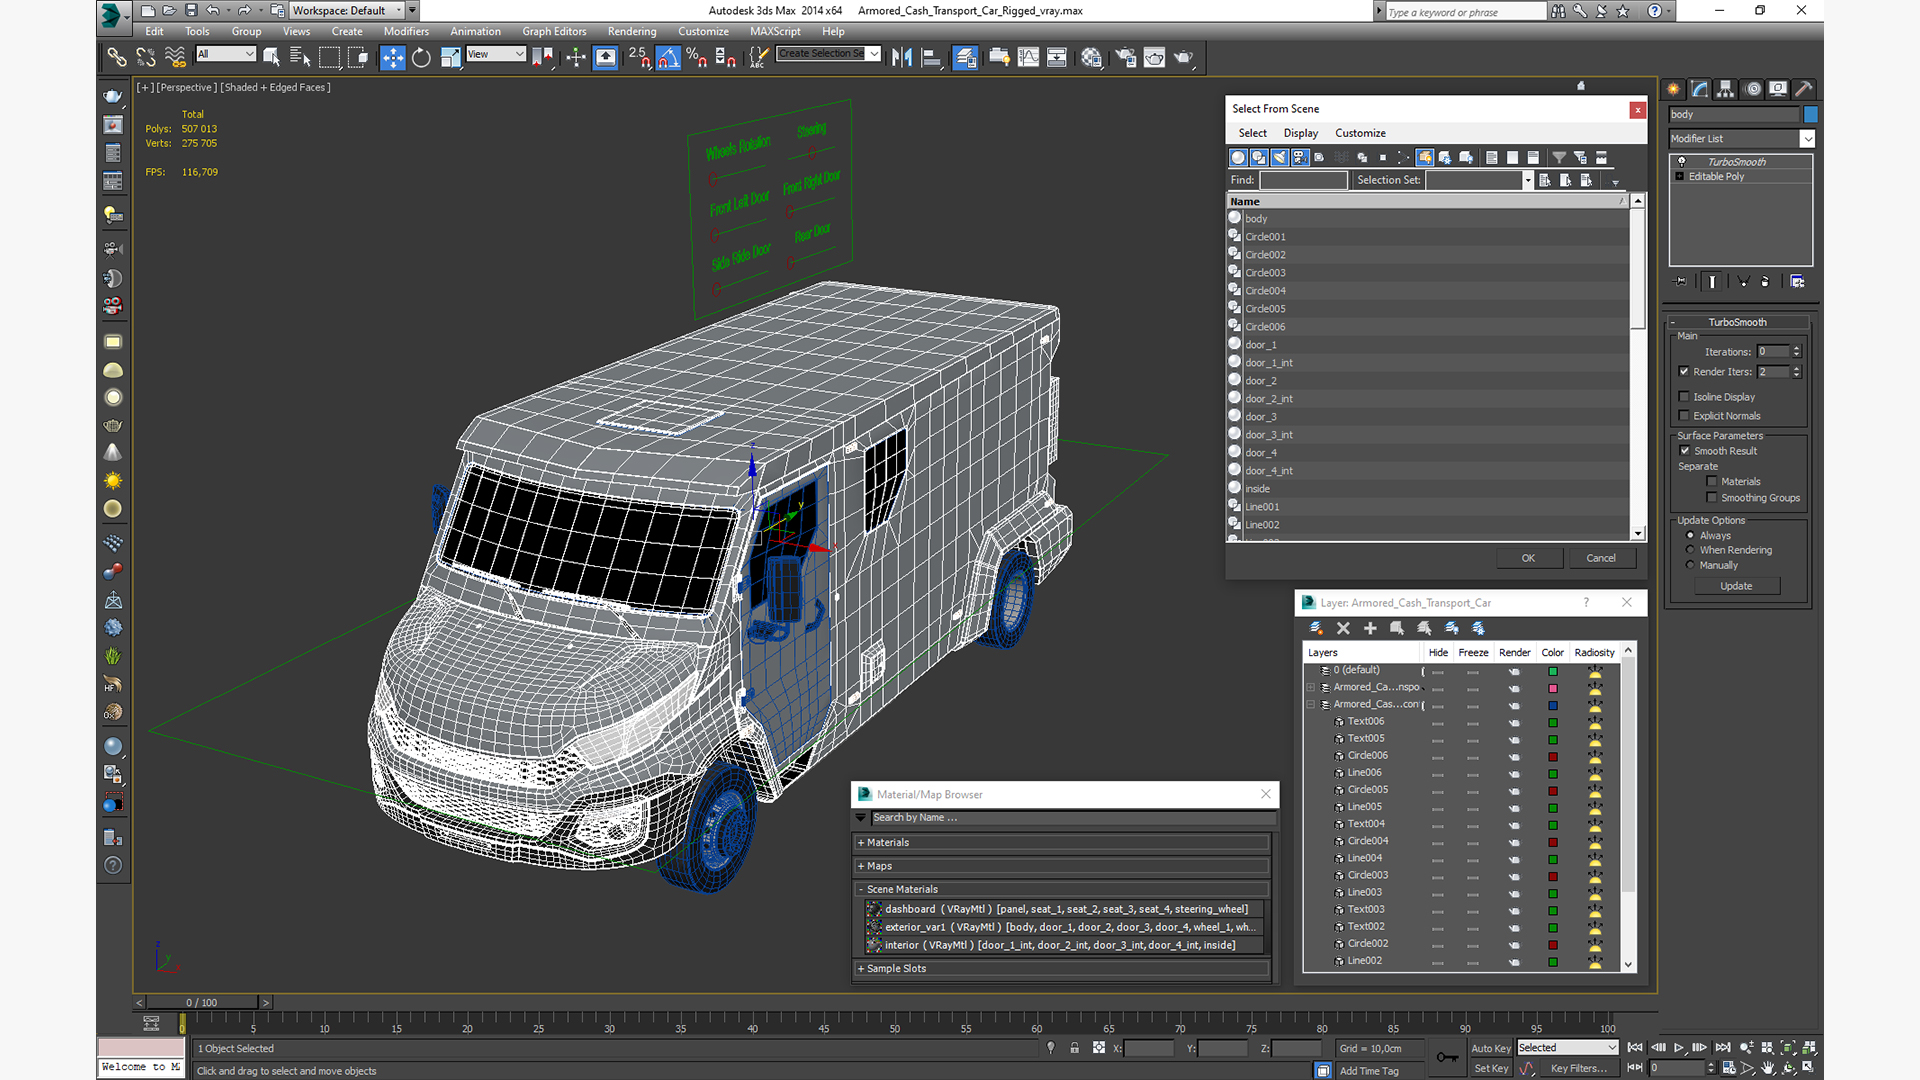Click the Bind to Space Warp icon
The width and height of the screenshot is (1920, 1080).
(175, 58)
